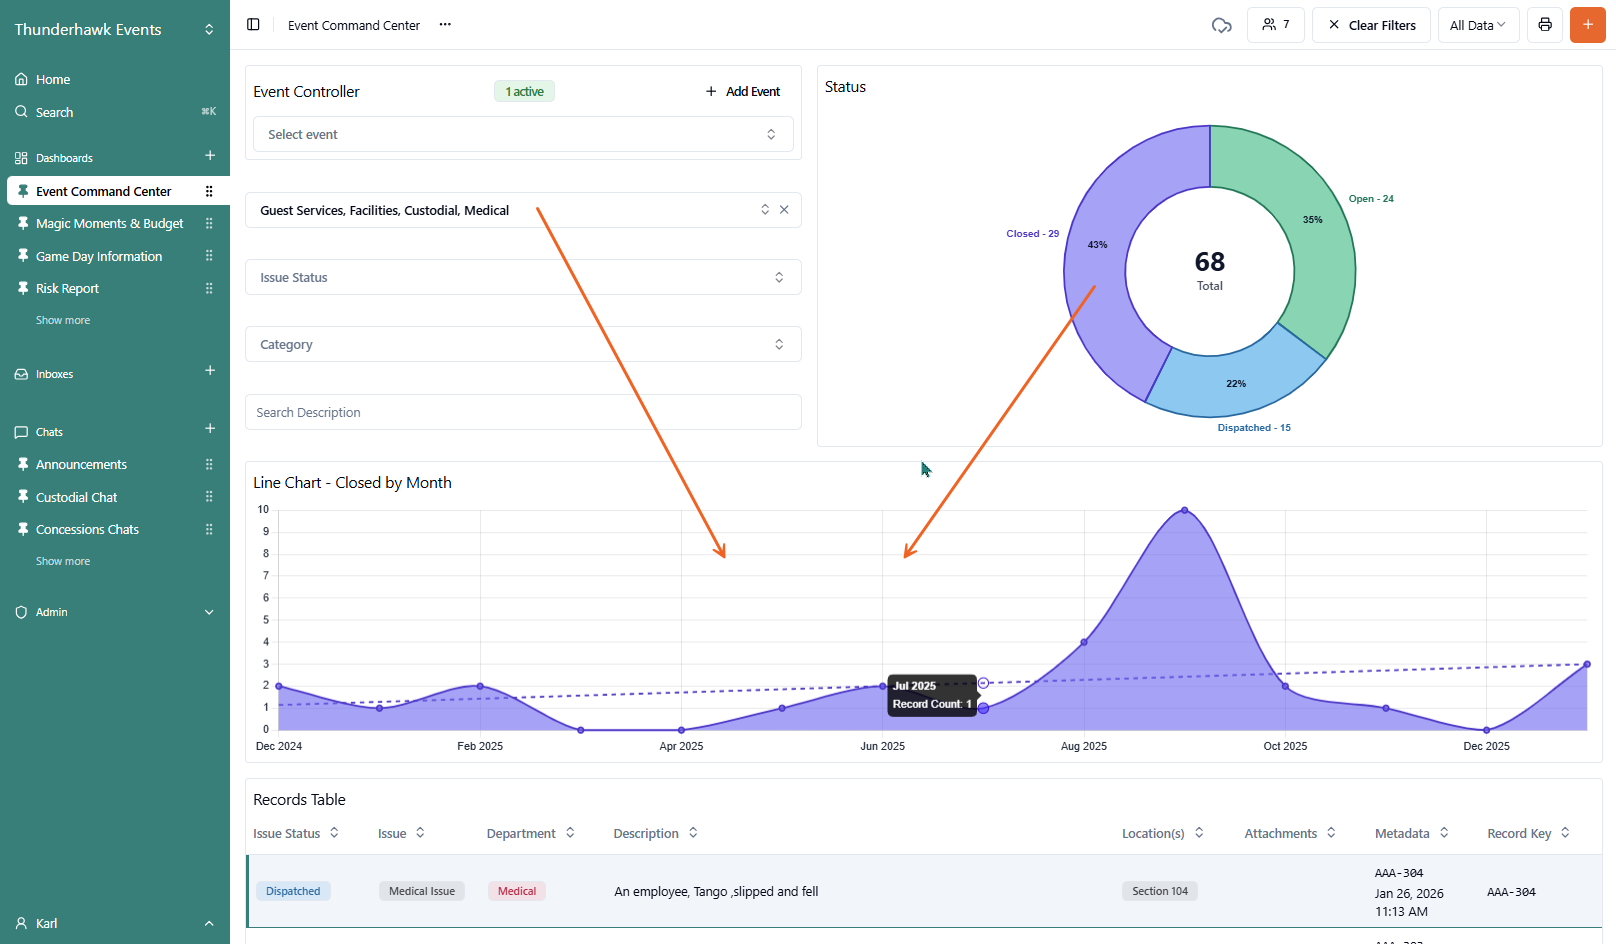Clear the department filter with X
1616x944 pixels.
tap(784, 210)
